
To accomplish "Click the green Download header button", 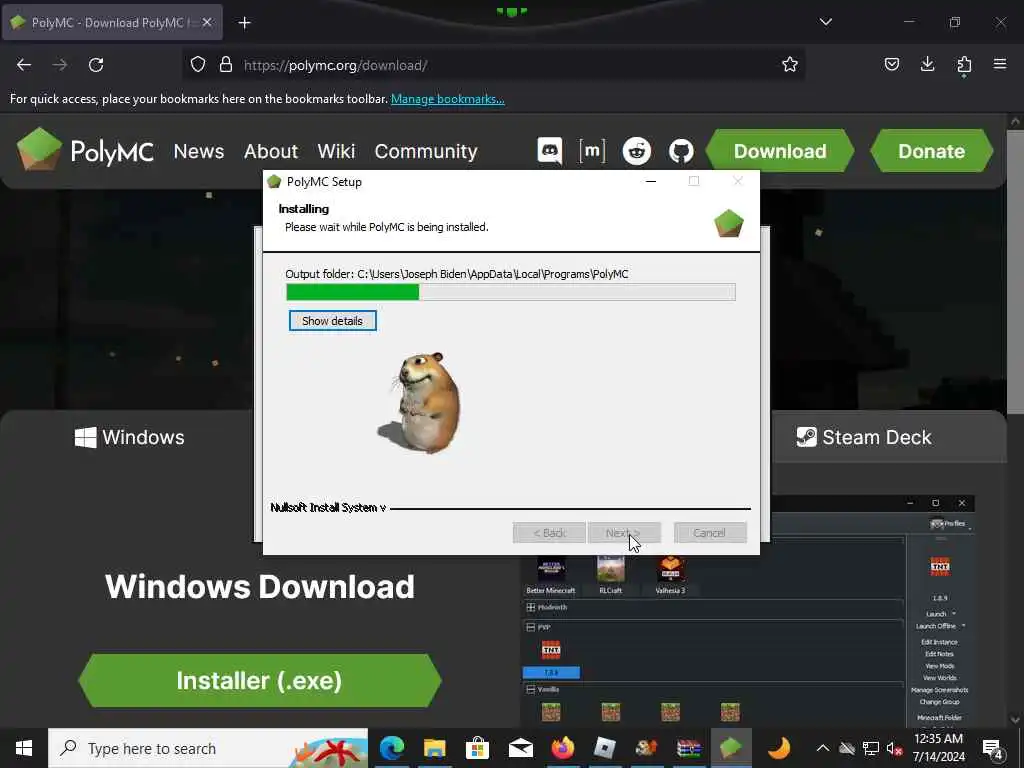I will (x=780, y=151).
